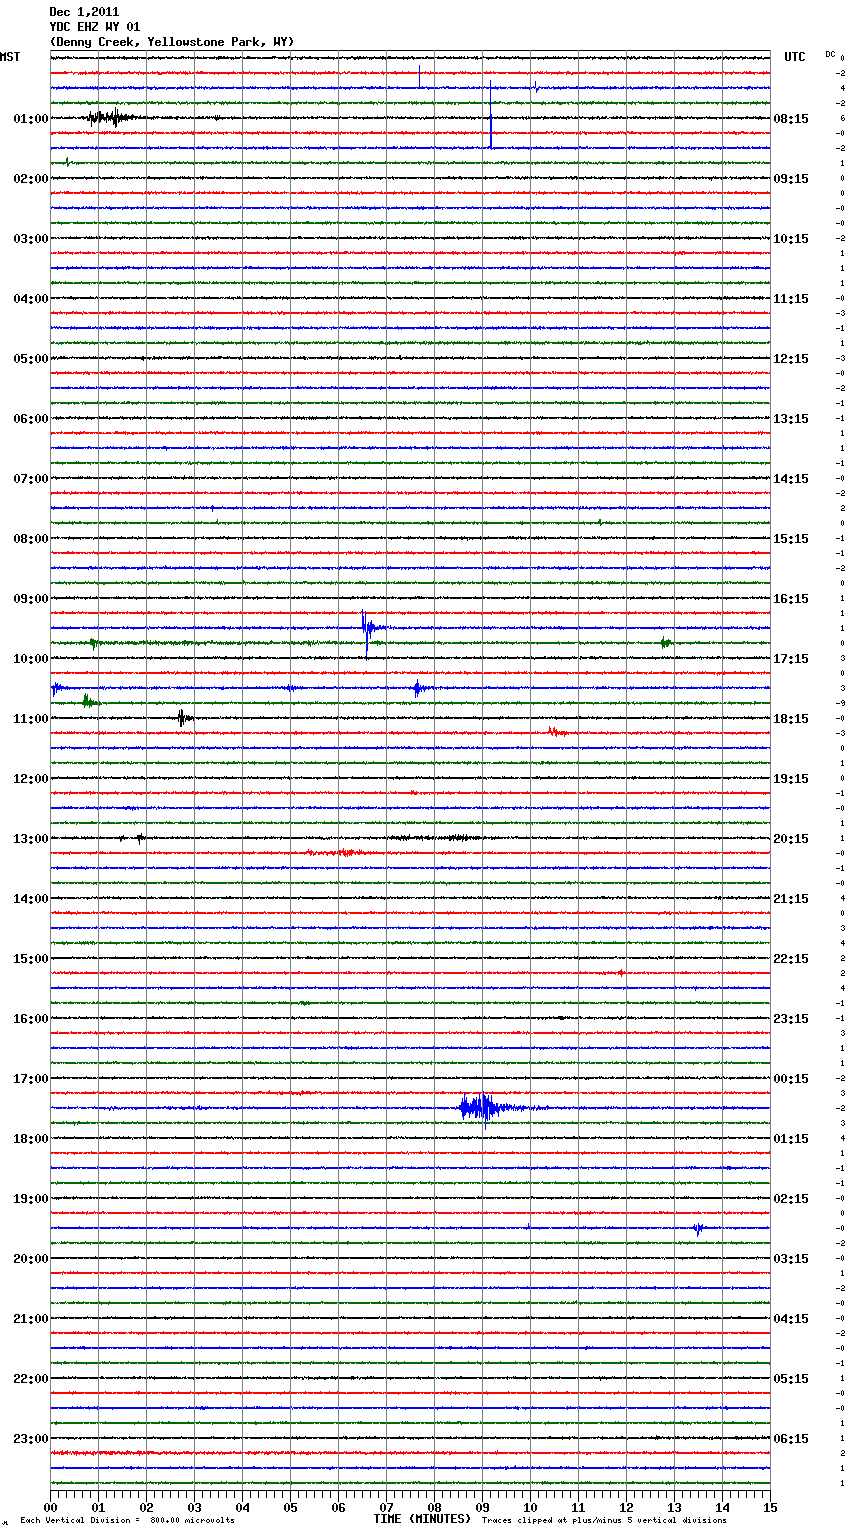Click minute tick label "09" on bottom axis
850x1534 pixels.
[x=482, y=1507]
